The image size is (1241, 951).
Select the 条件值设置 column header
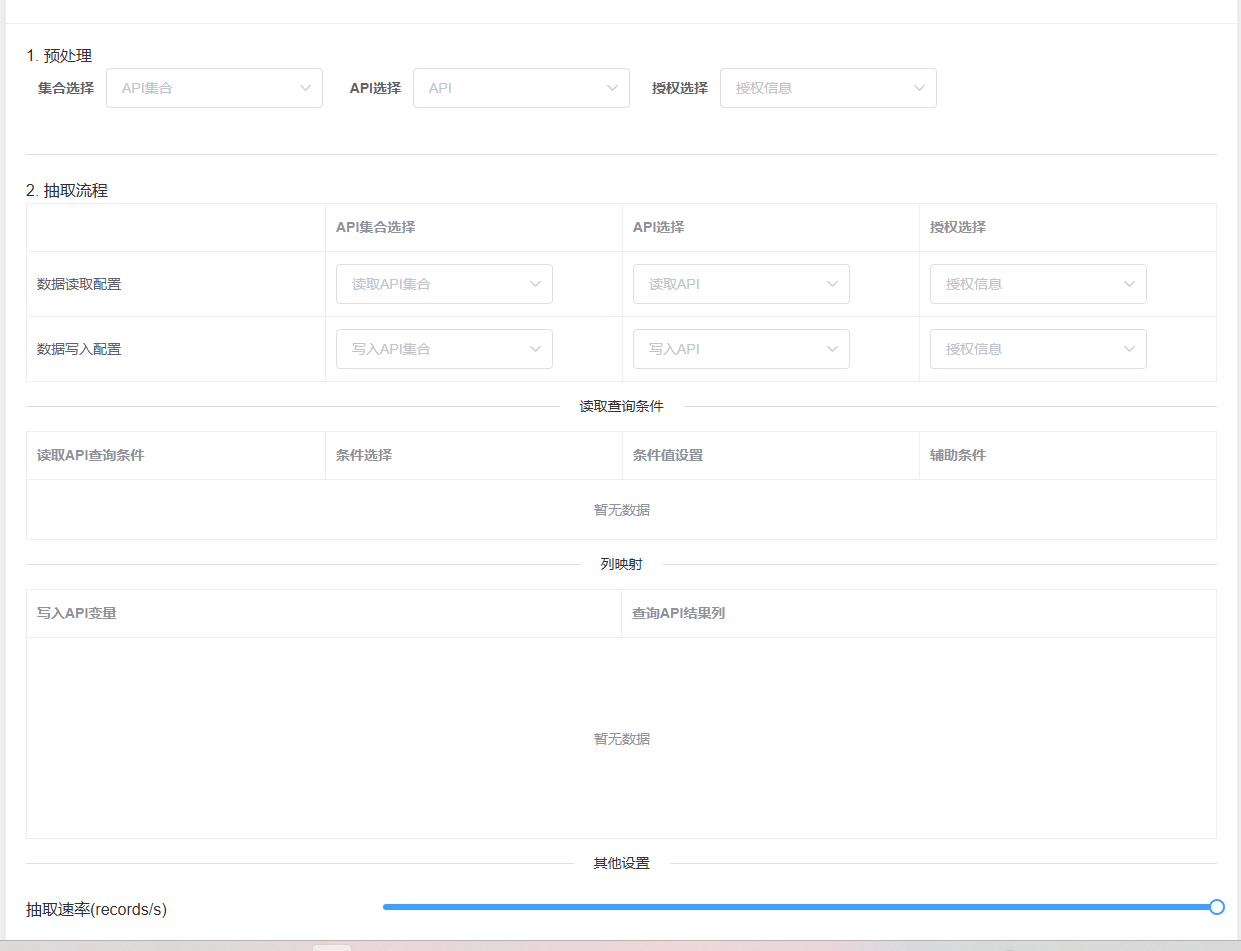[668, 455]
